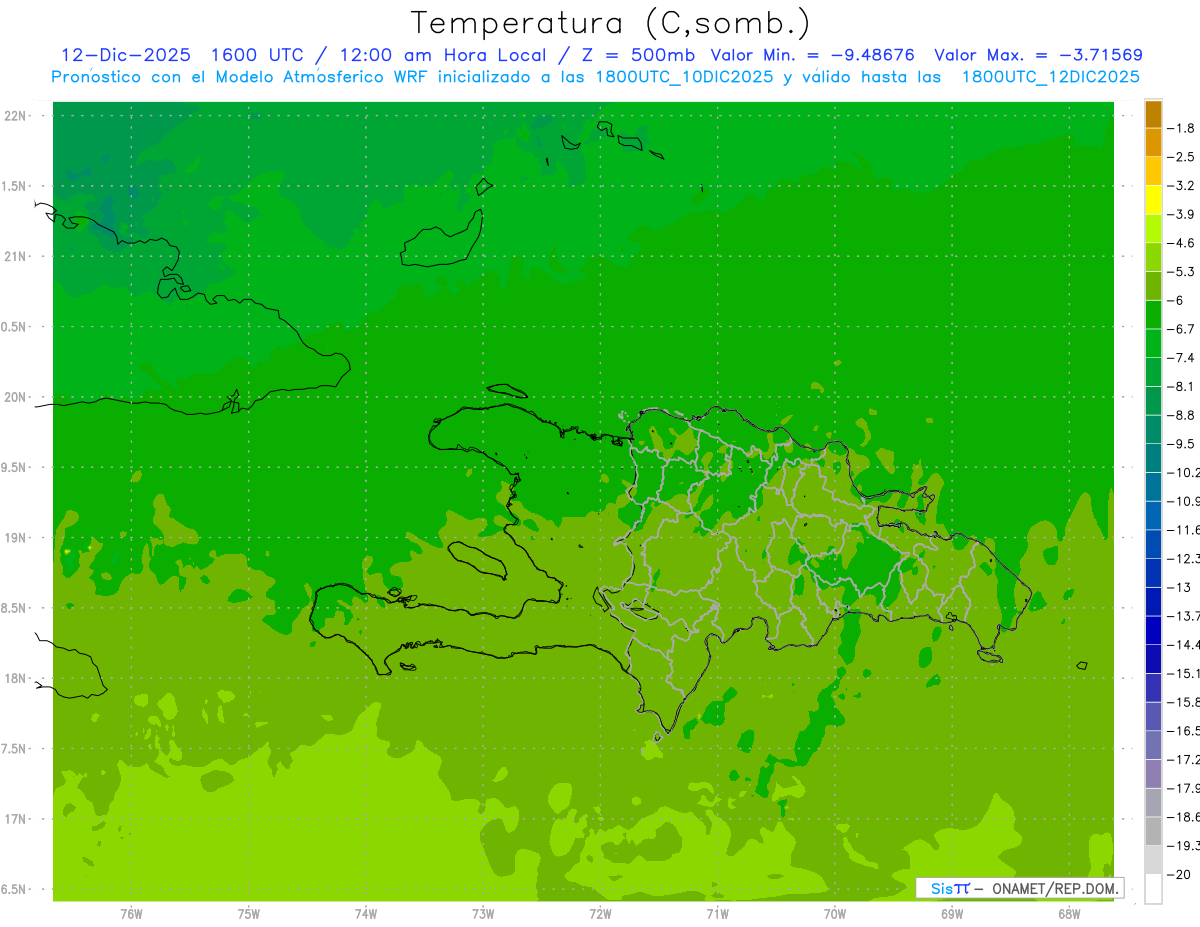Pick the white swatch below the -20 label
Image resolution: width=1200 pixels, height=927 pixels.
click(x=1153, y=889)
